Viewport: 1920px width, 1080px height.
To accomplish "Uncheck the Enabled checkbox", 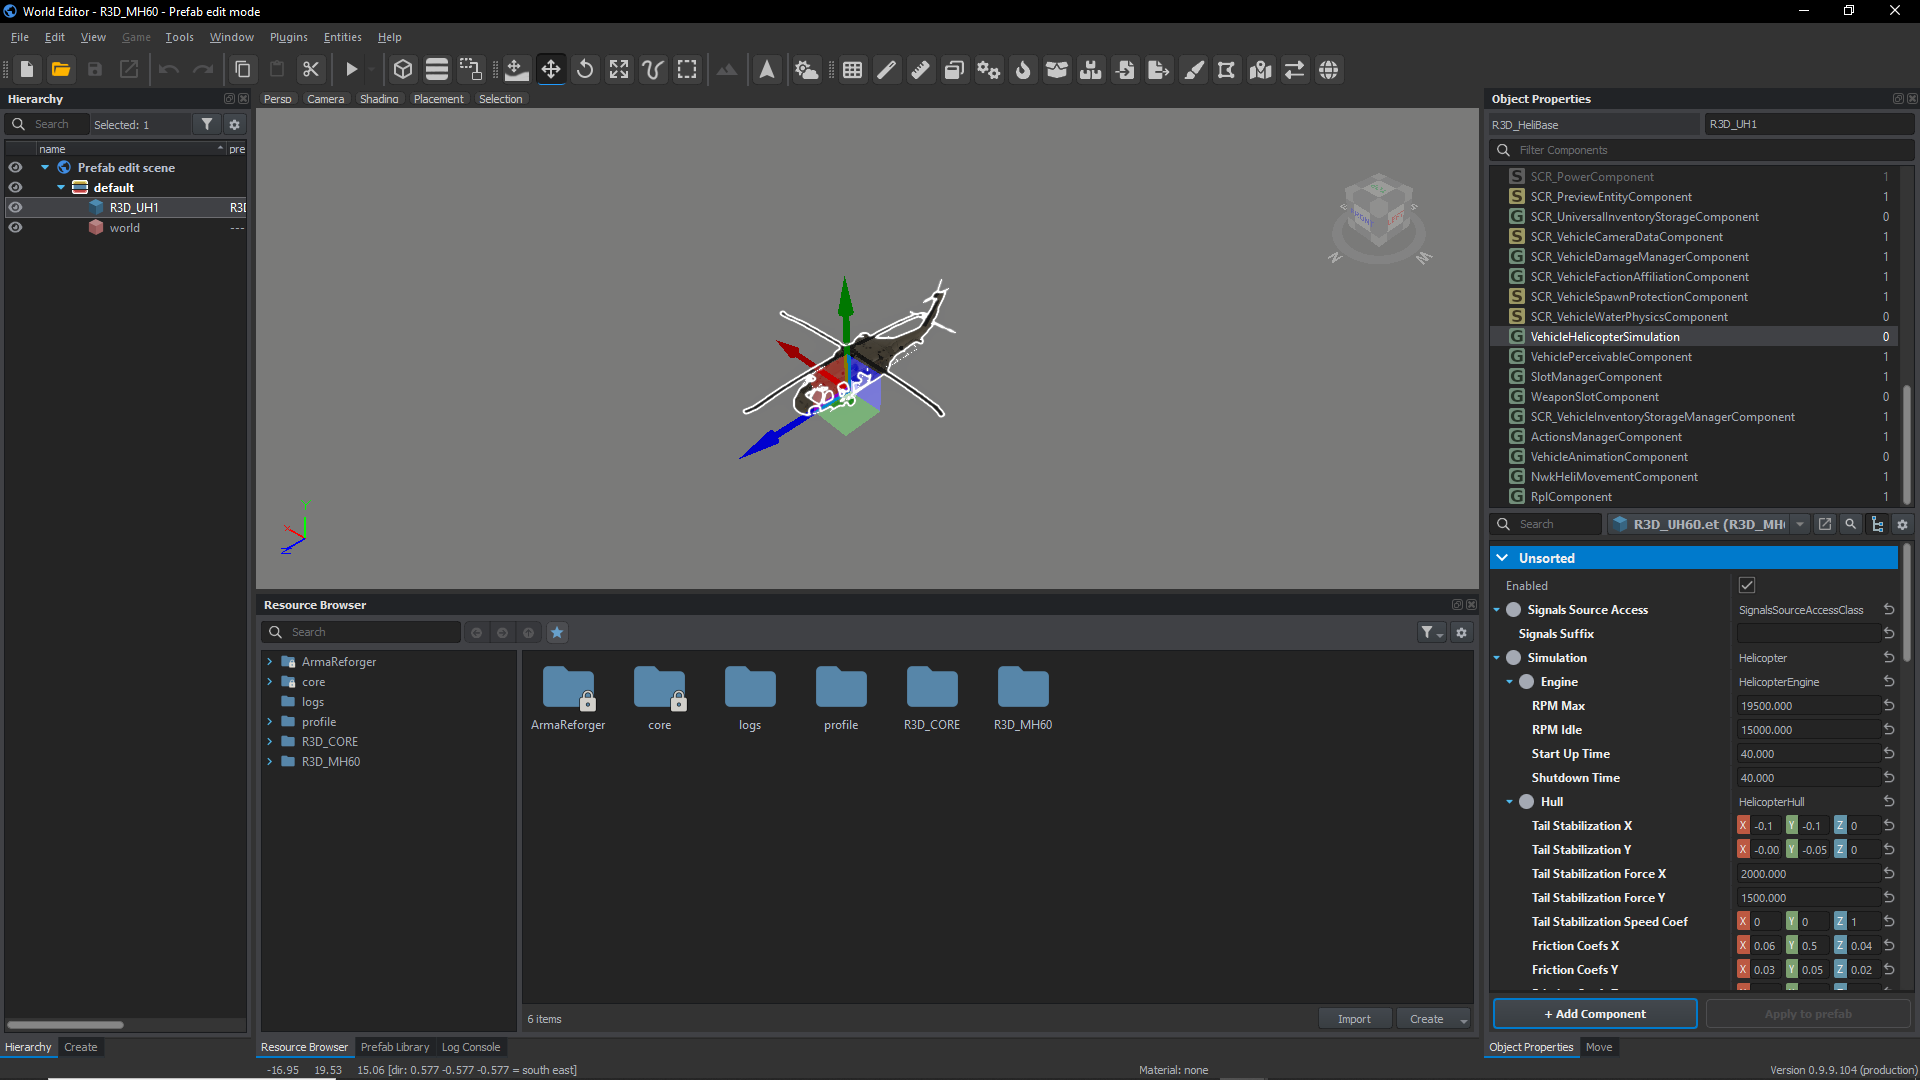I will point(1747,586).
